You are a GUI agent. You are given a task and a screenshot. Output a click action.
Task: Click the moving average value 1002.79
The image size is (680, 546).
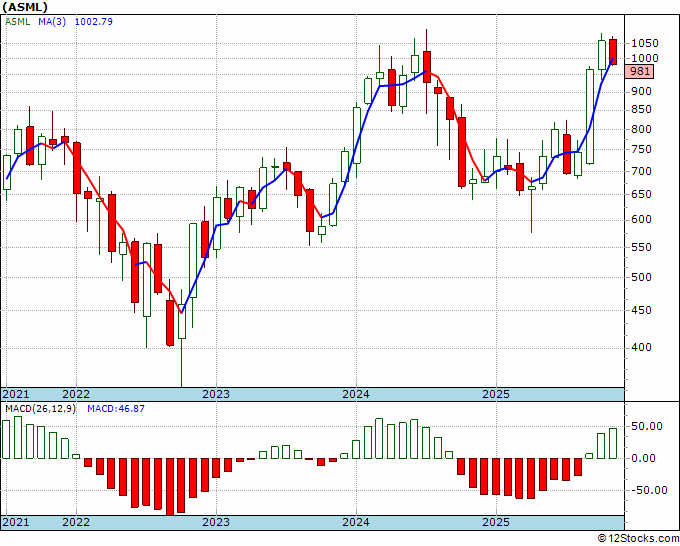[x=94, y=22]
